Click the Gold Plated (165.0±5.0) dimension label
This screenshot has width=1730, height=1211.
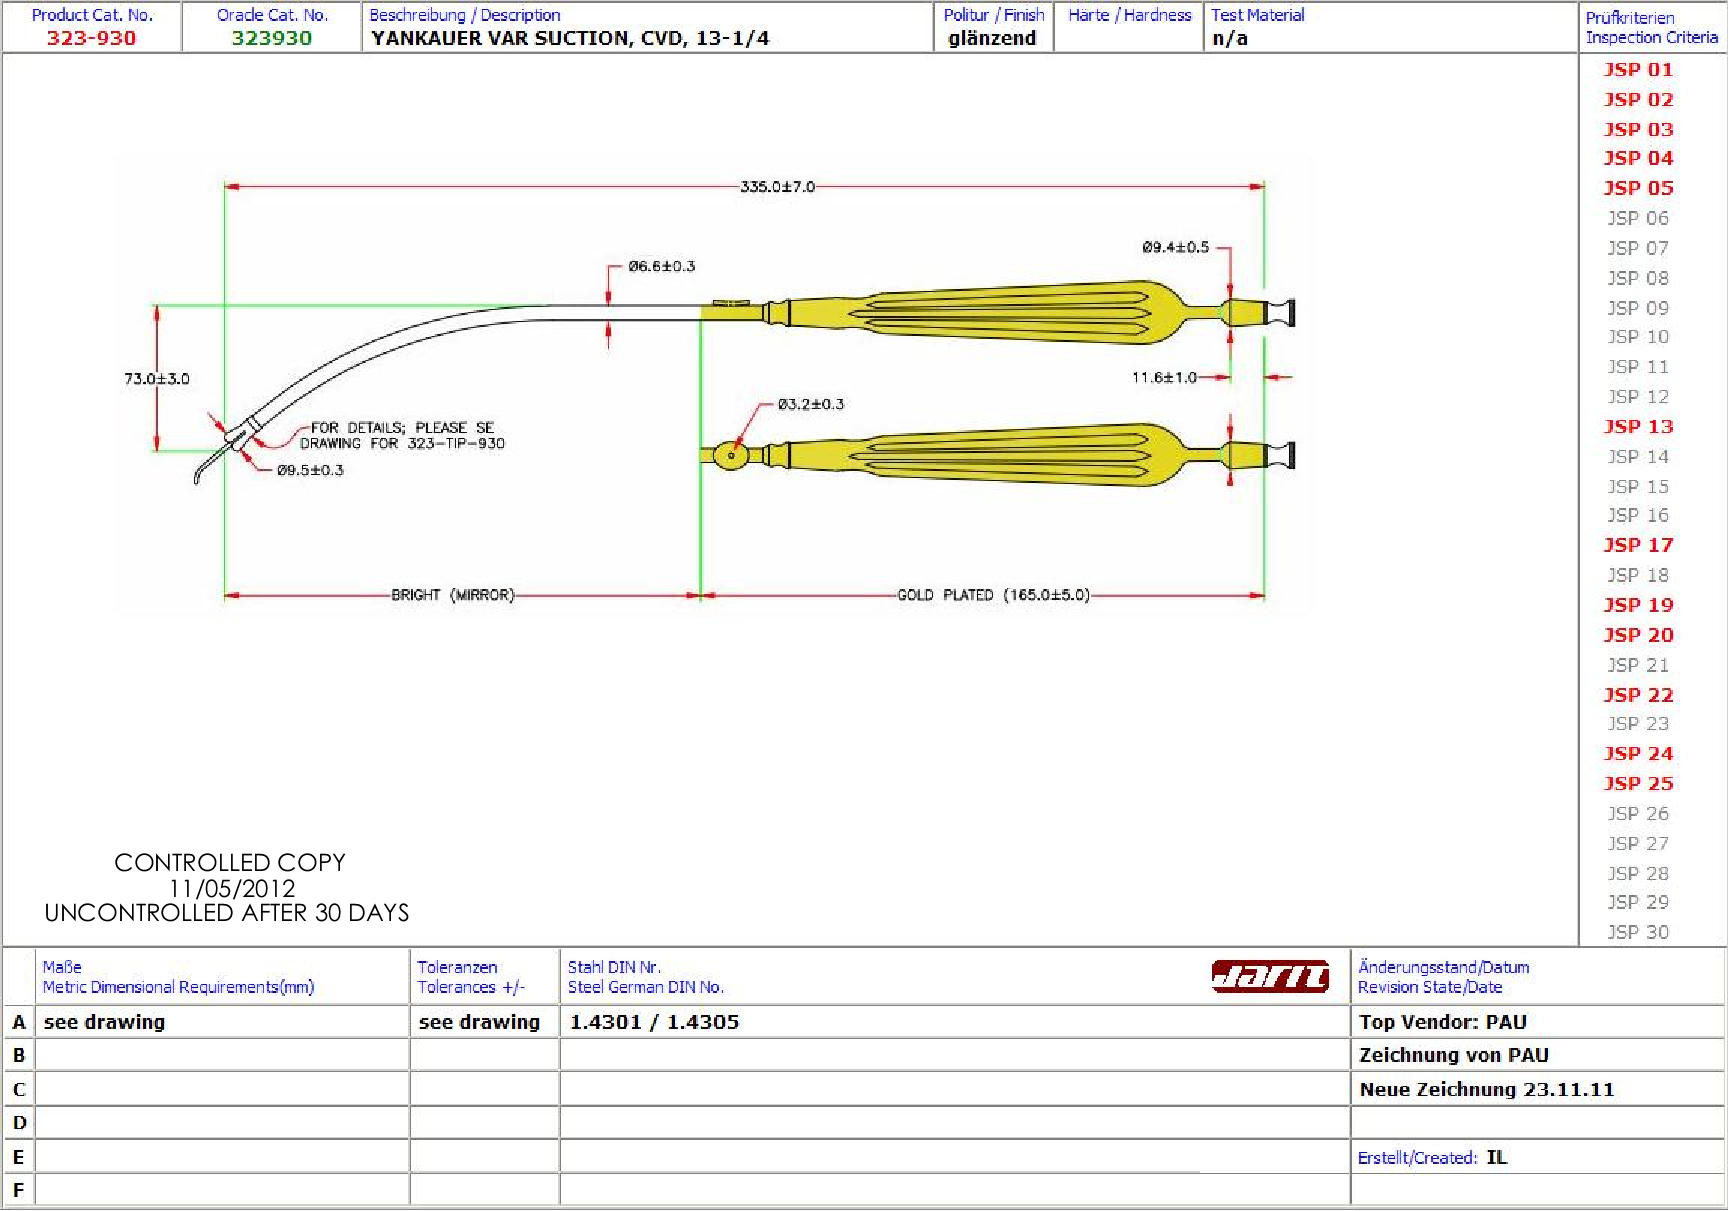tap(992, 595)
